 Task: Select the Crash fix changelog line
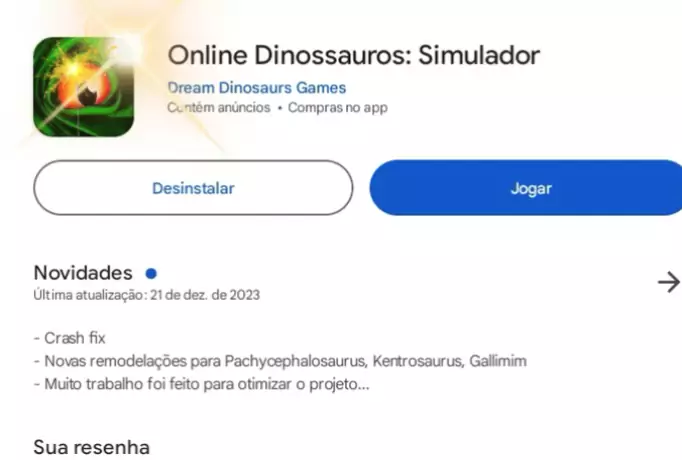click(x=70, y=338)
